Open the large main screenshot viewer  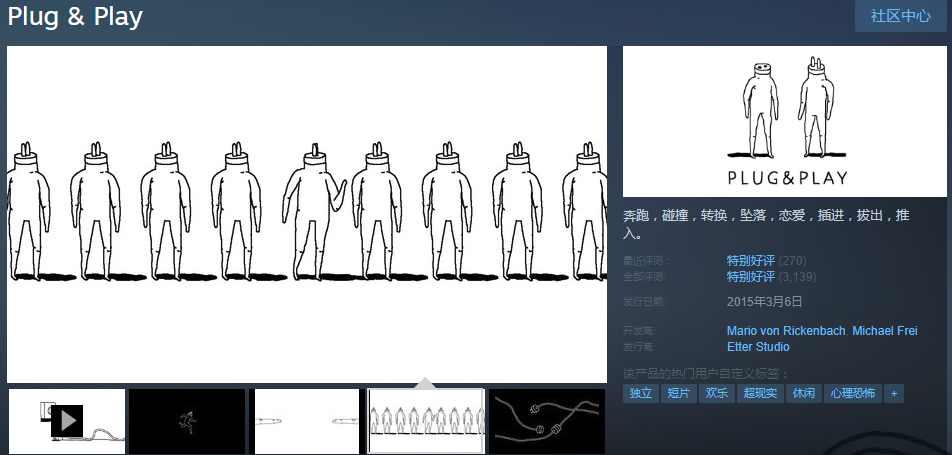click(307, 214)
